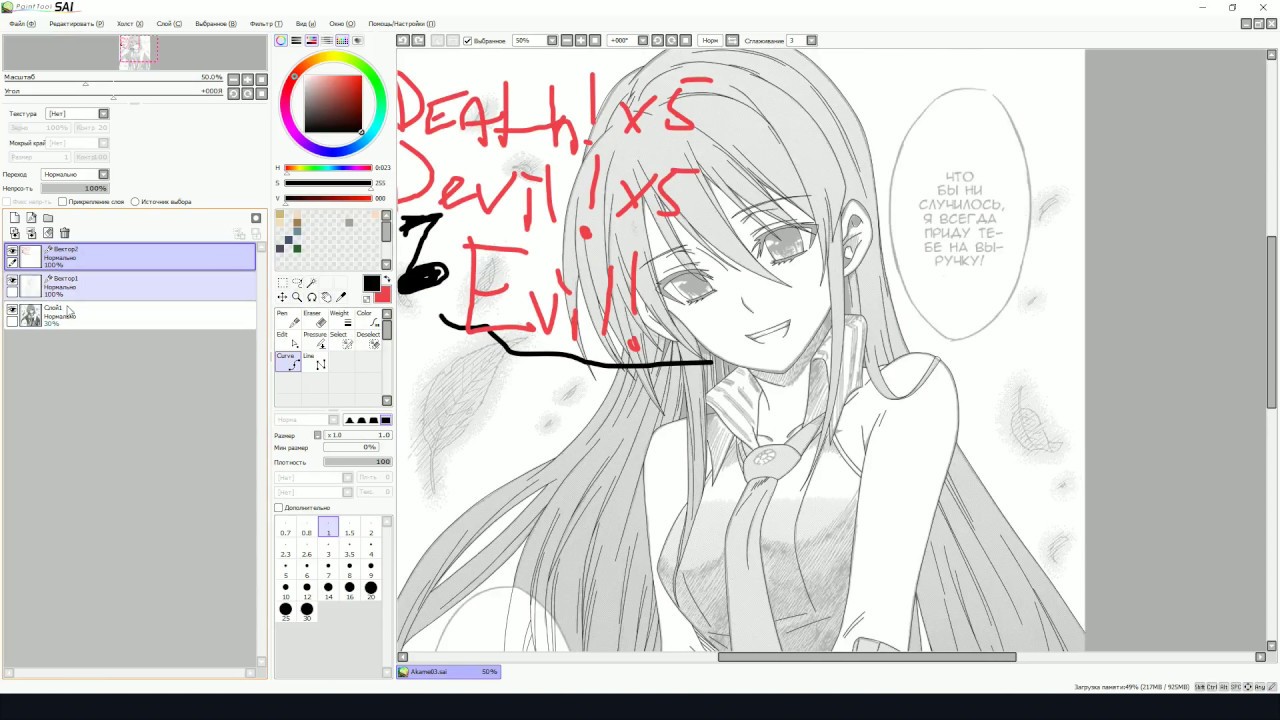Open the Вид menu
Image resolution: width=1280 pixels, height=720 pixels.
(x=305, y=24)
